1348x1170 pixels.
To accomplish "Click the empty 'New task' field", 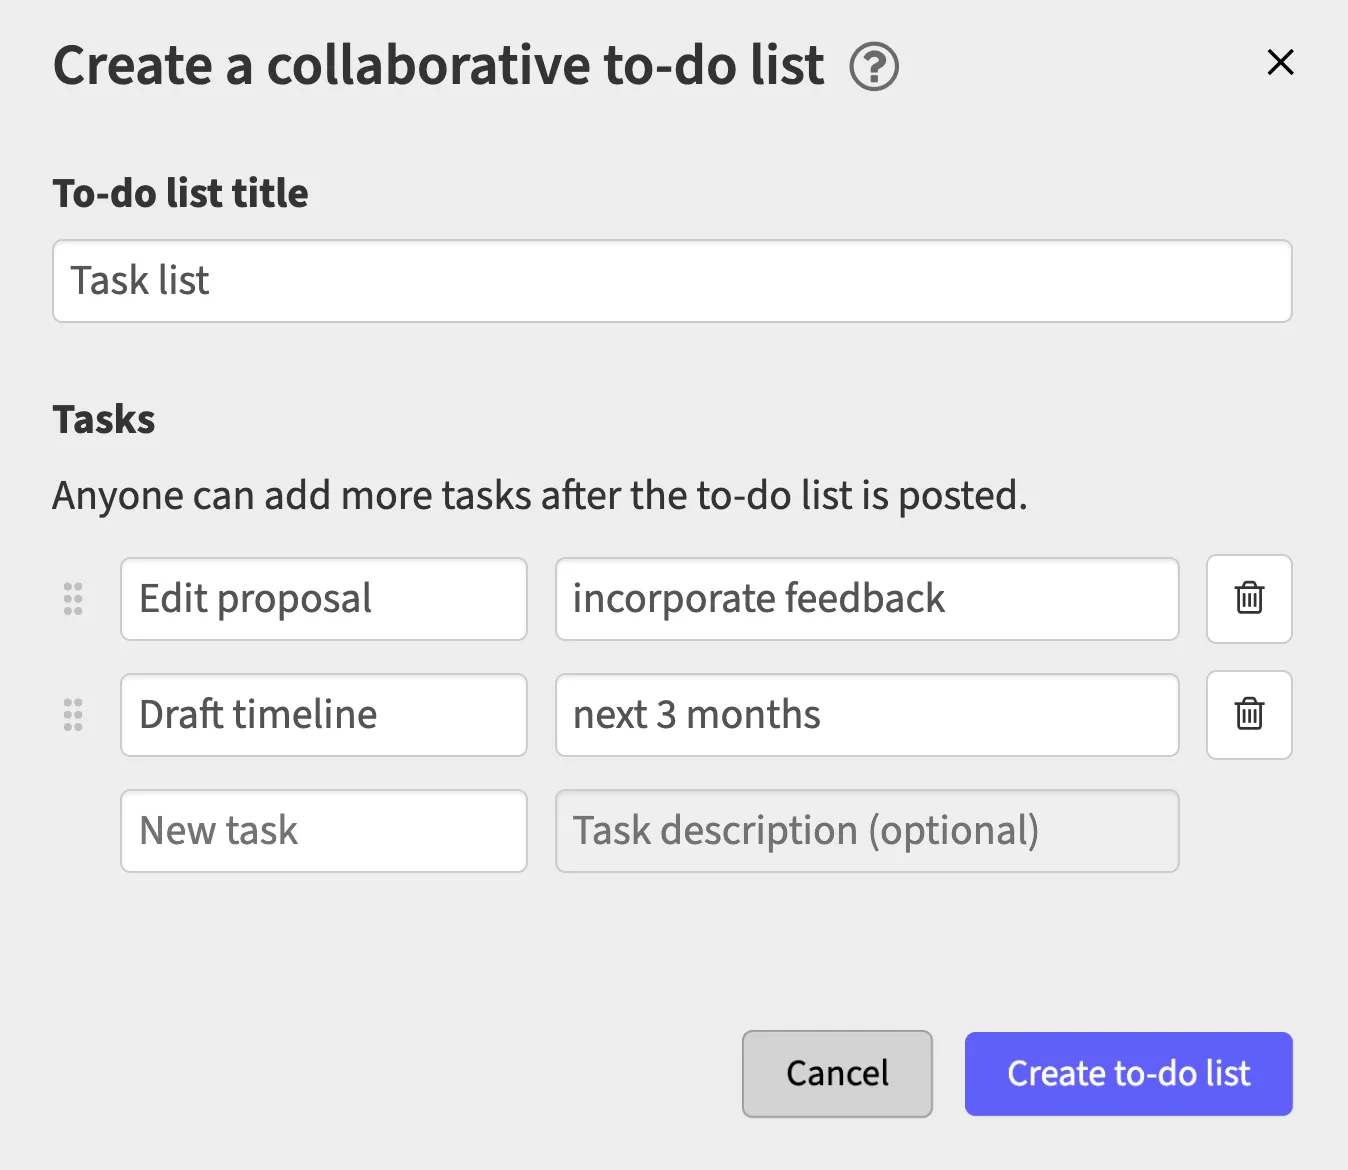I will coord(323,831).
